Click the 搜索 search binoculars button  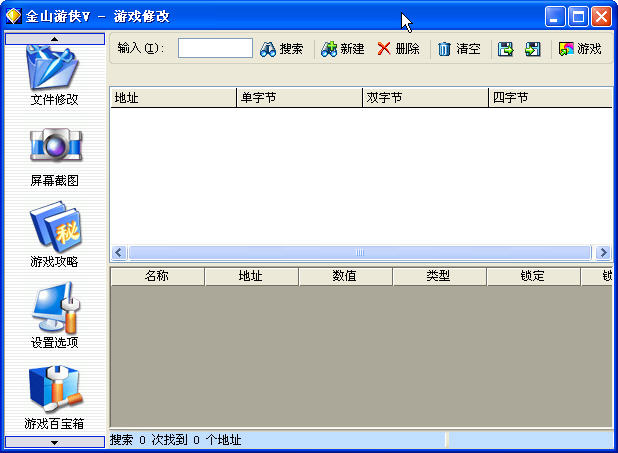coord(281,49)
